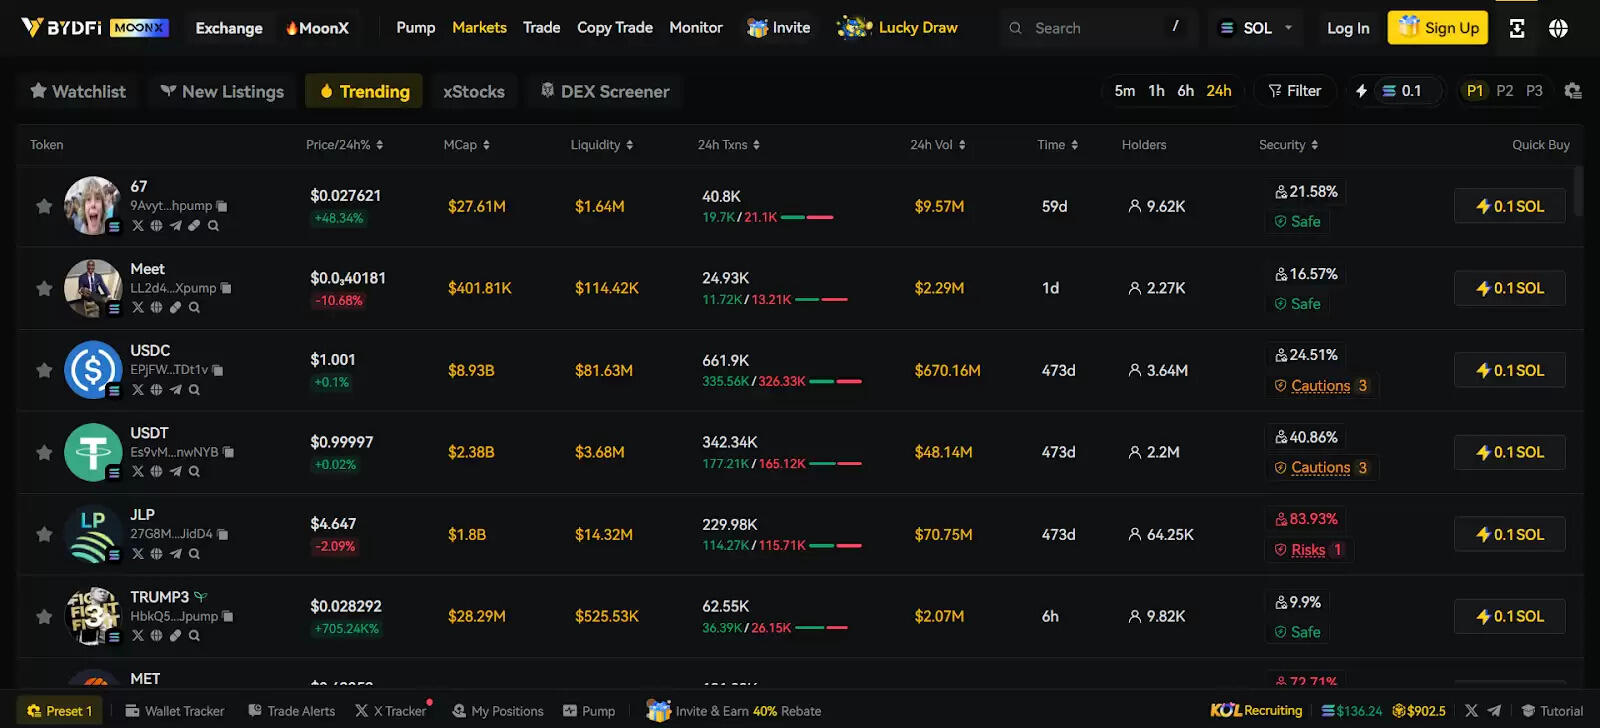Image resolution: width=1600 pixels, height=728 pixels.
Task: Switch to the New Listings tab
Action: (222, 92)
